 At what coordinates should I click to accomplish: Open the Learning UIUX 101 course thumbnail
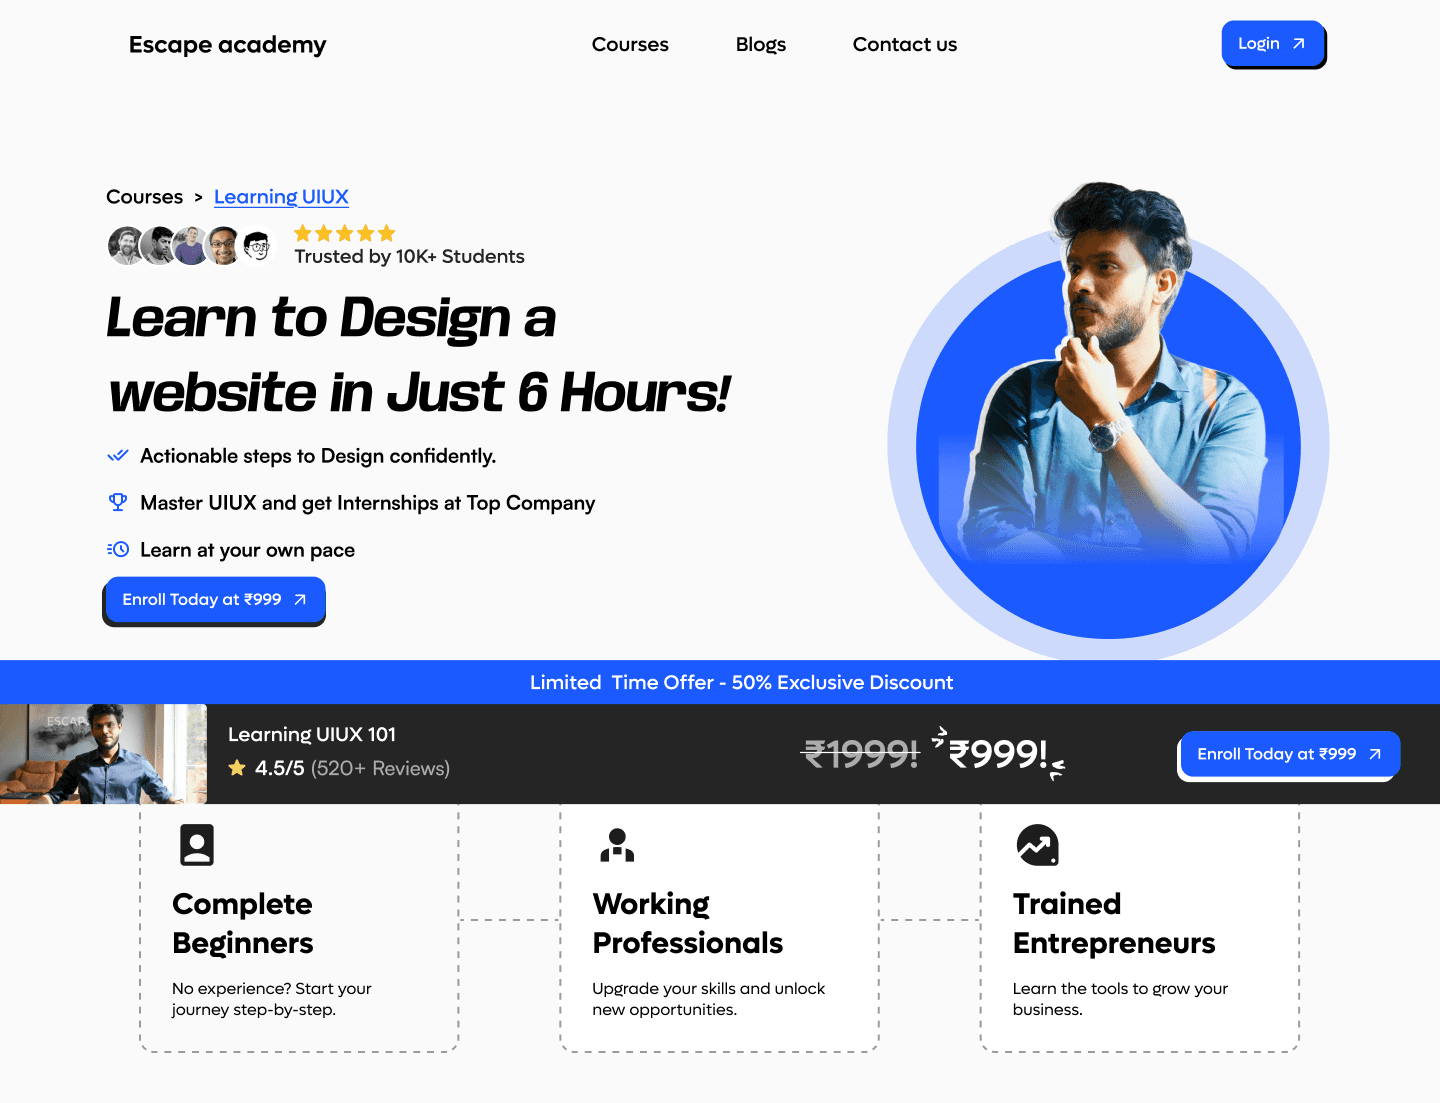pyautogui.click(x=104, y=754)
